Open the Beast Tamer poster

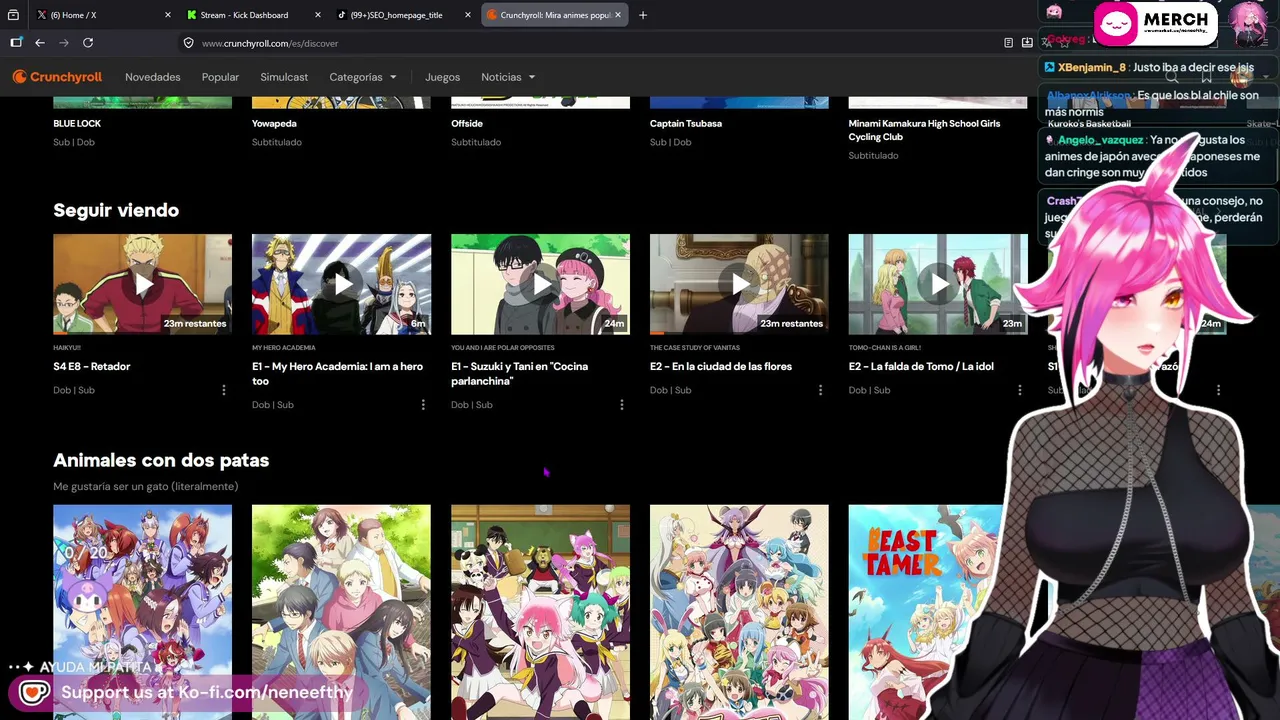(938, 612)
